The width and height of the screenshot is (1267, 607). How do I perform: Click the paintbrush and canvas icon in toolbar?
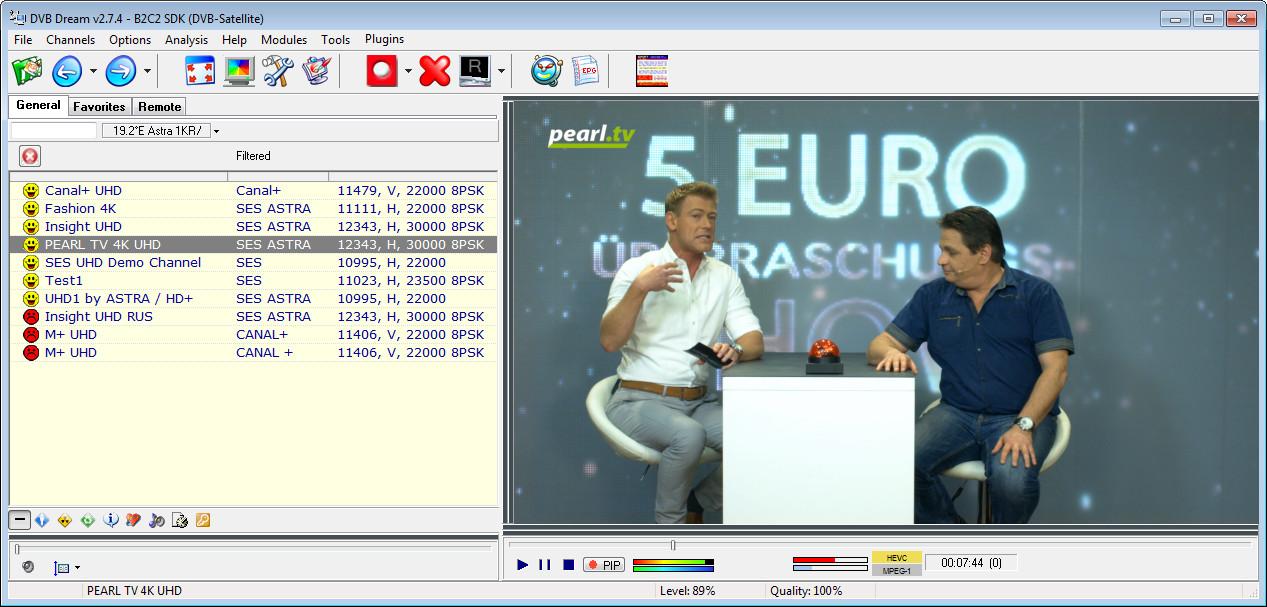click(x=315, y=71)
